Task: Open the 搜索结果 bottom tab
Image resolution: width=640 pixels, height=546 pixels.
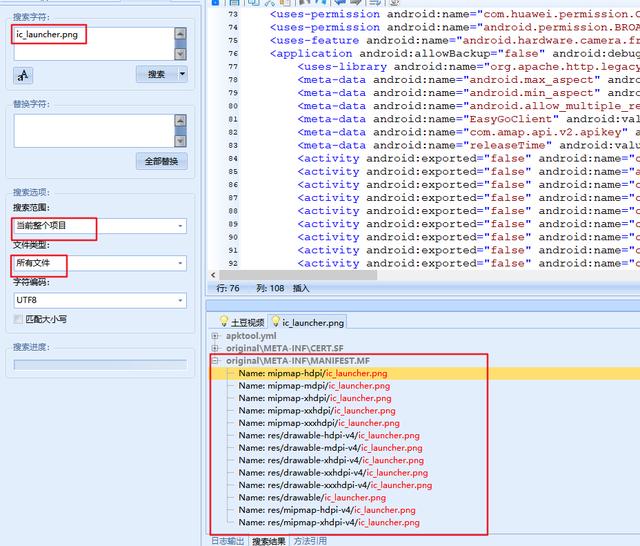Action: coord(269,541)
